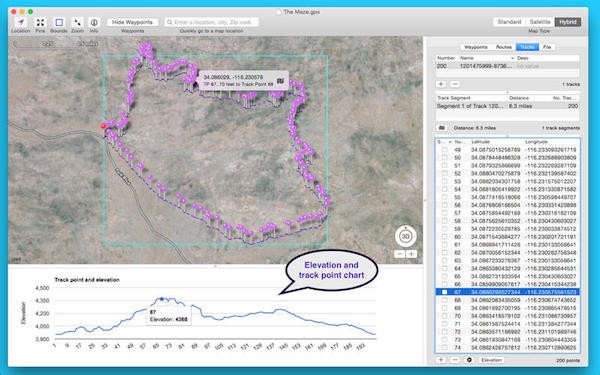The width and height of the screenshot is (600, 375).
Task: Select track point row 56
Action: (507, 205)
